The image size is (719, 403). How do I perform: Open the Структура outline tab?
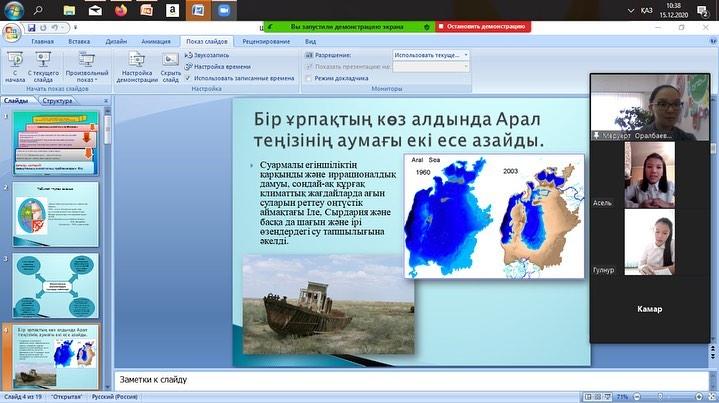click(x=58, y=101)
